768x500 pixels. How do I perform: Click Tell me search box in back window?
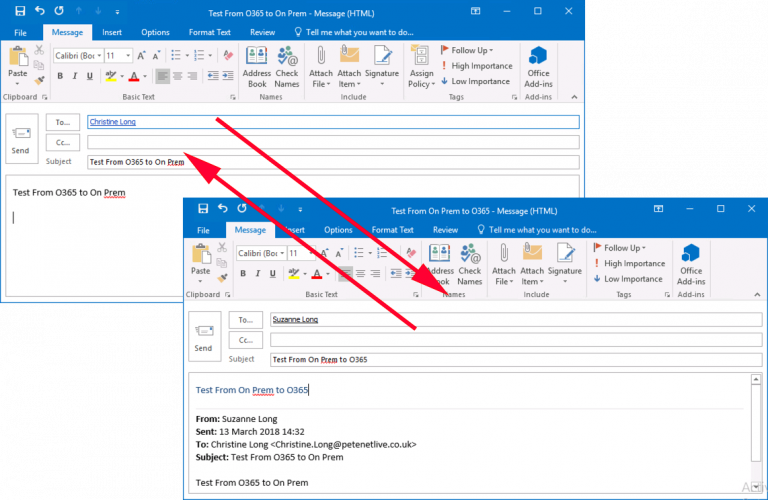point(354,32)
